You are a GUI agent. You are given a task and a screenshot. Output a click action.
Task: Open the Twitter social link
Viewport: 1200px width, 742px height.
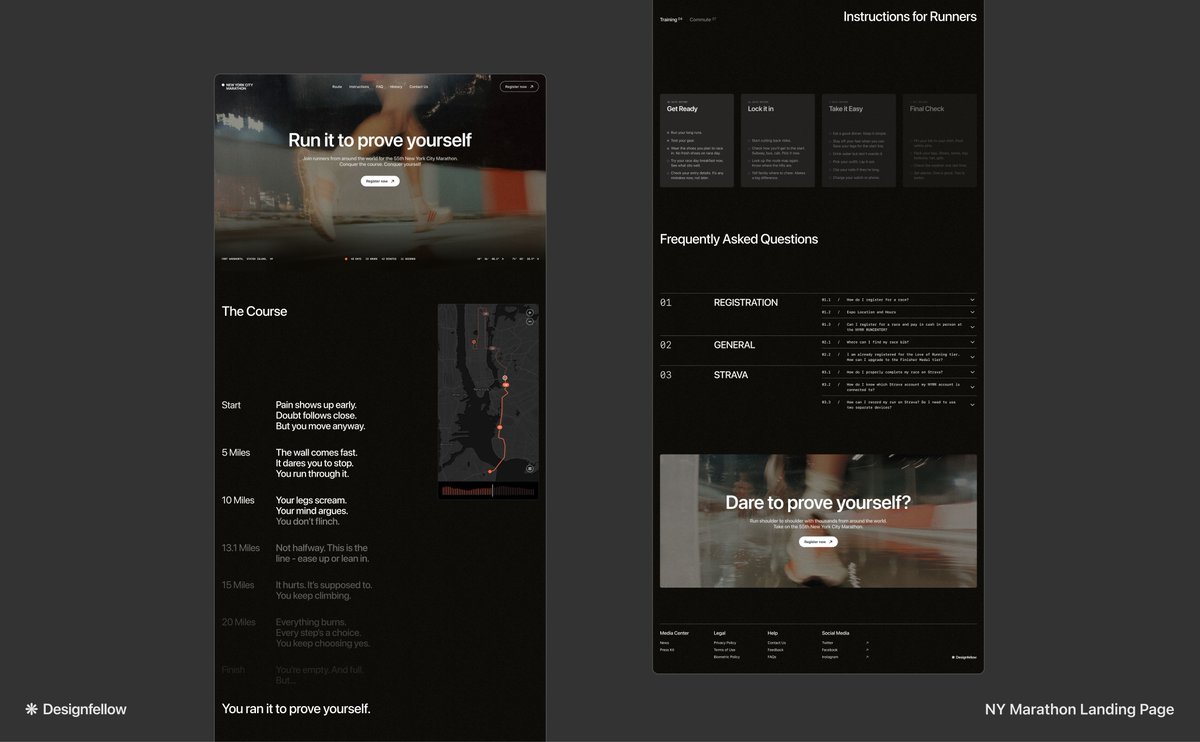pyautogui.click(x=827, y=643)
